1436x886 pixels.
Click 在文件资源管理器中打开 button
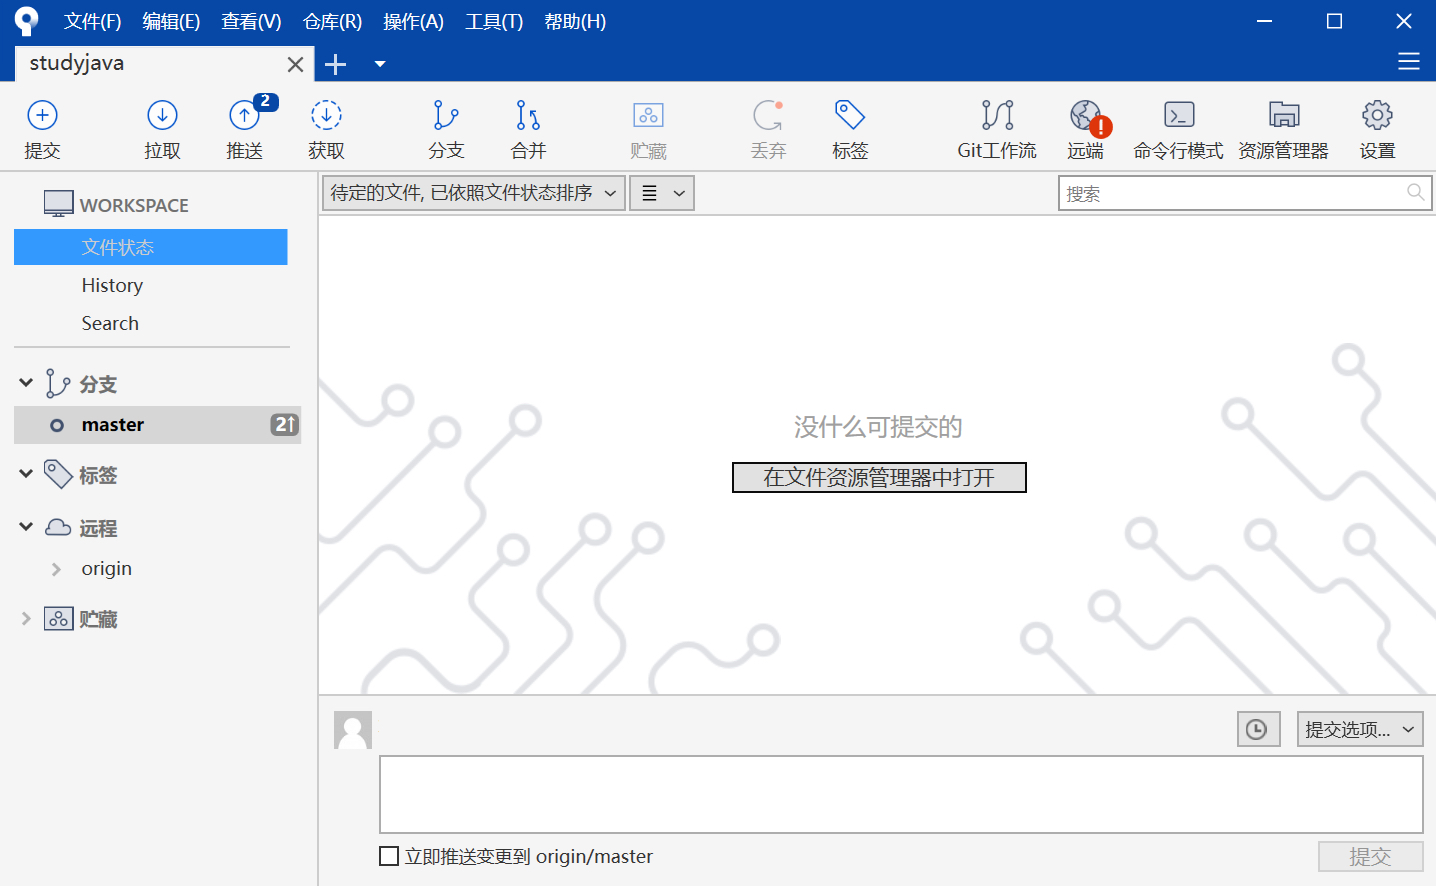(x=879, y=477)
